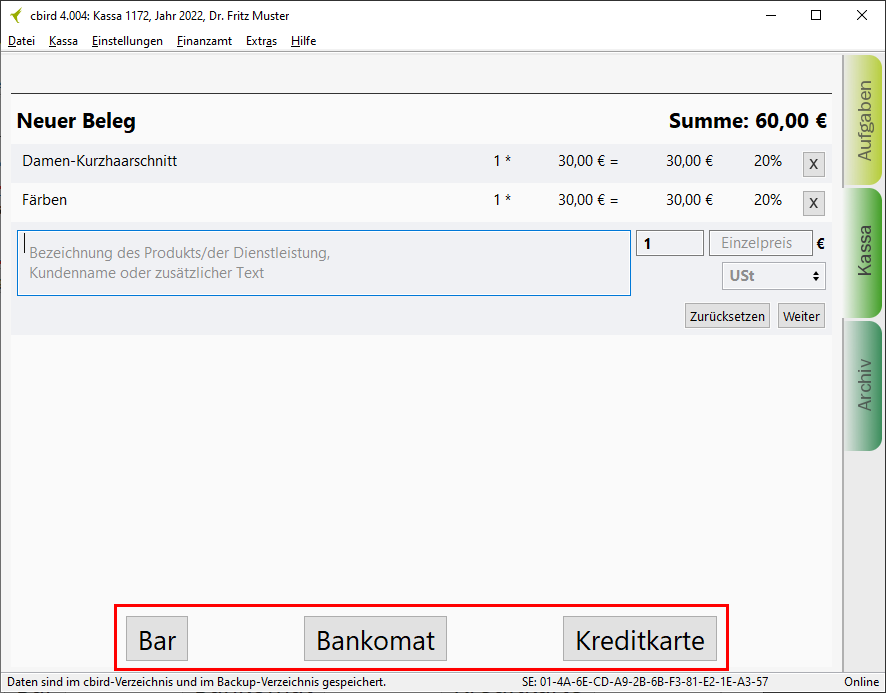Viewport: 886px width, 693px height.
Task: Open the Hilfe menu
Action: 303,41
